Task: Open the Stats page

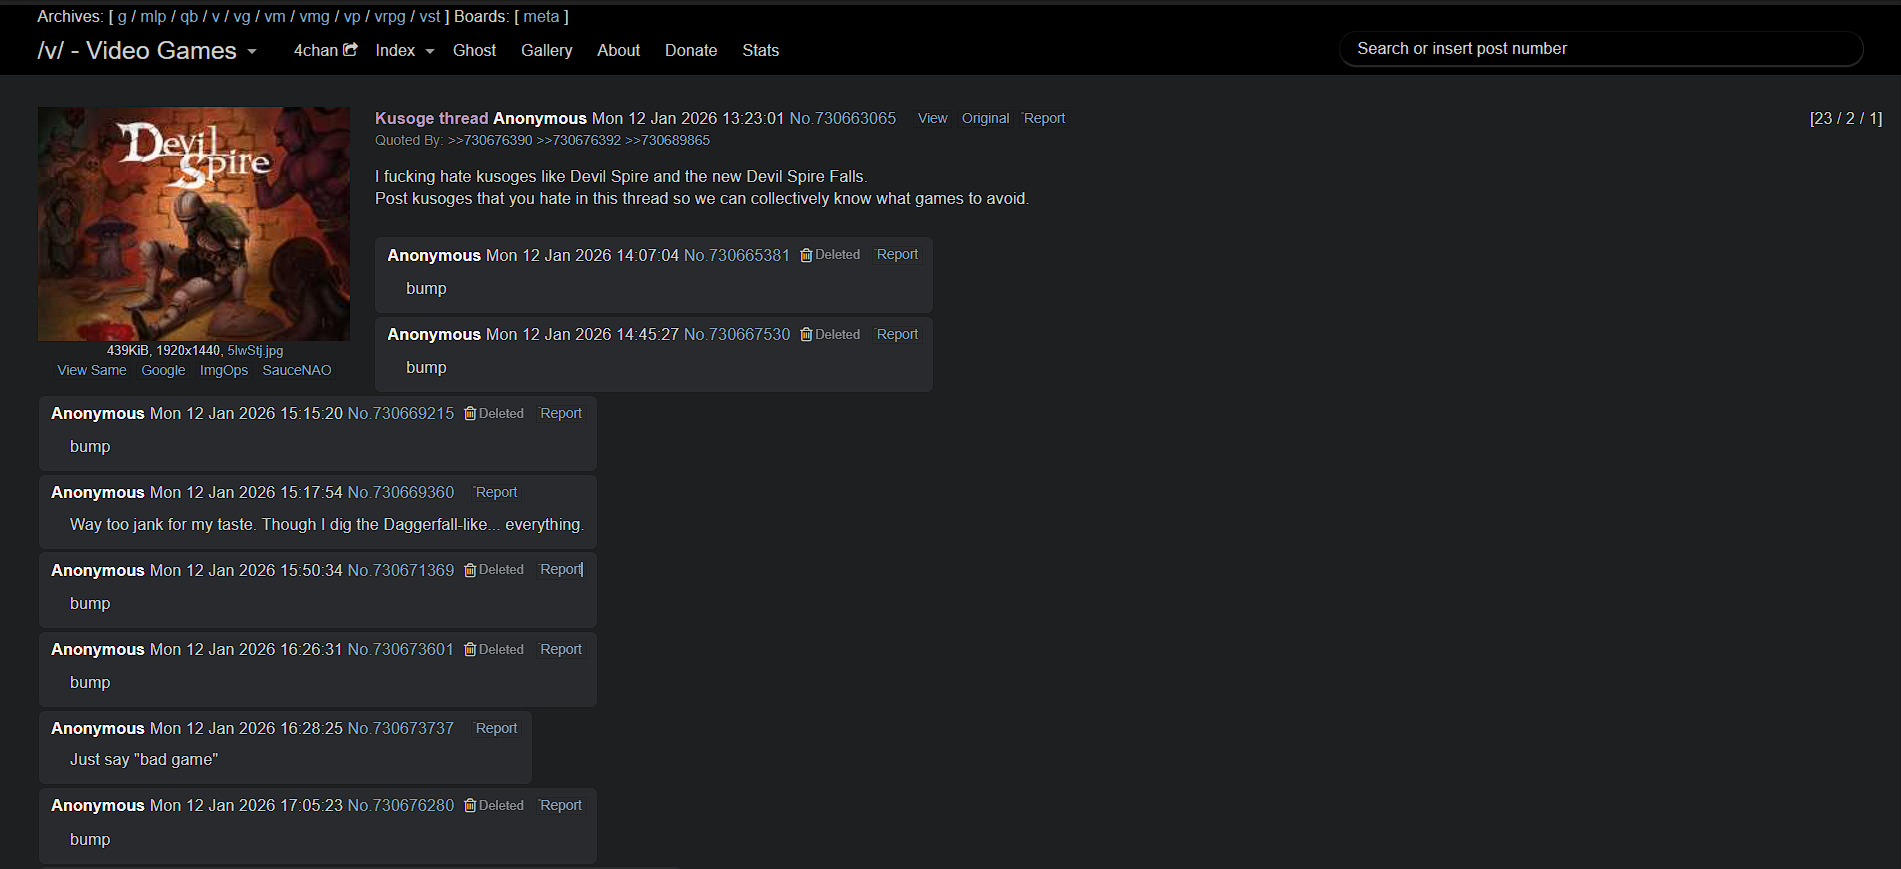Action: pyautogui.click(x=760, y=51)
